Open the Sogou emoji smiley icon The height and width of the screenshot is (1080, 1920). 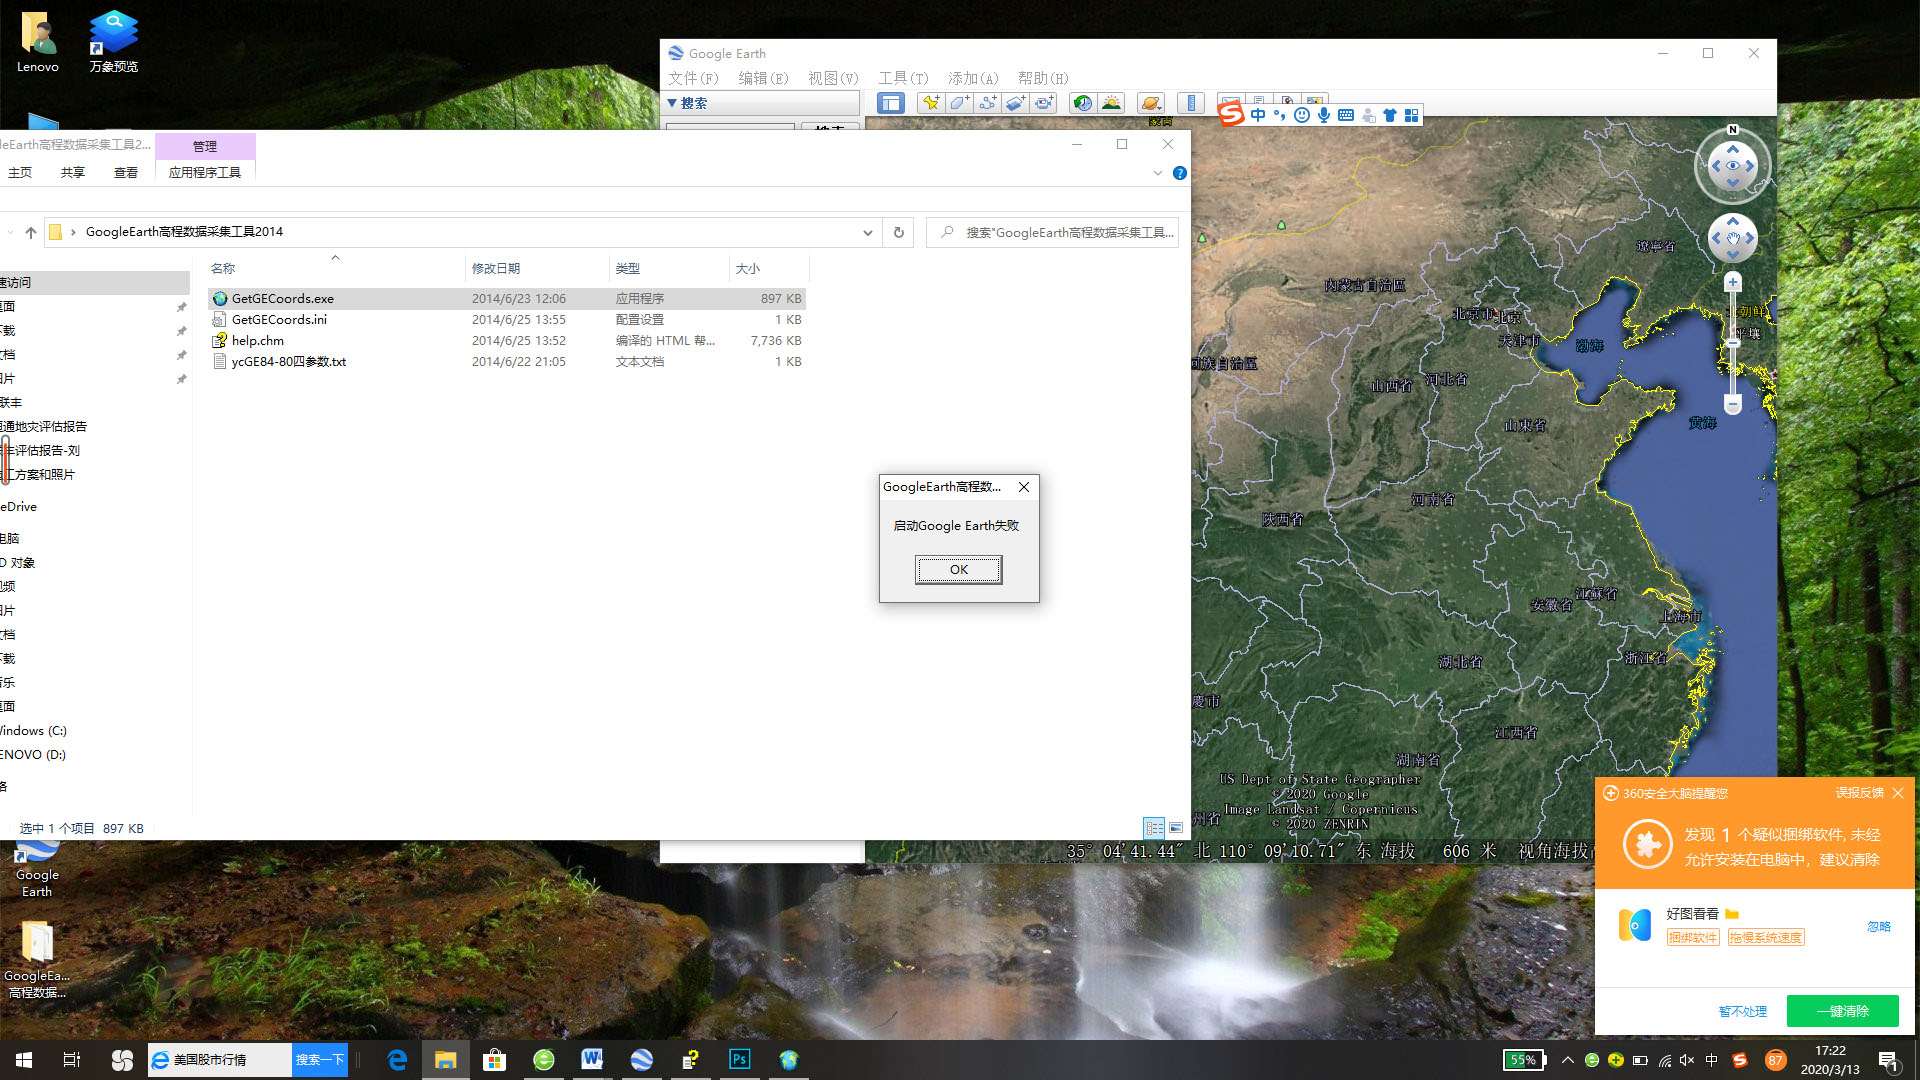[1301, 115]
